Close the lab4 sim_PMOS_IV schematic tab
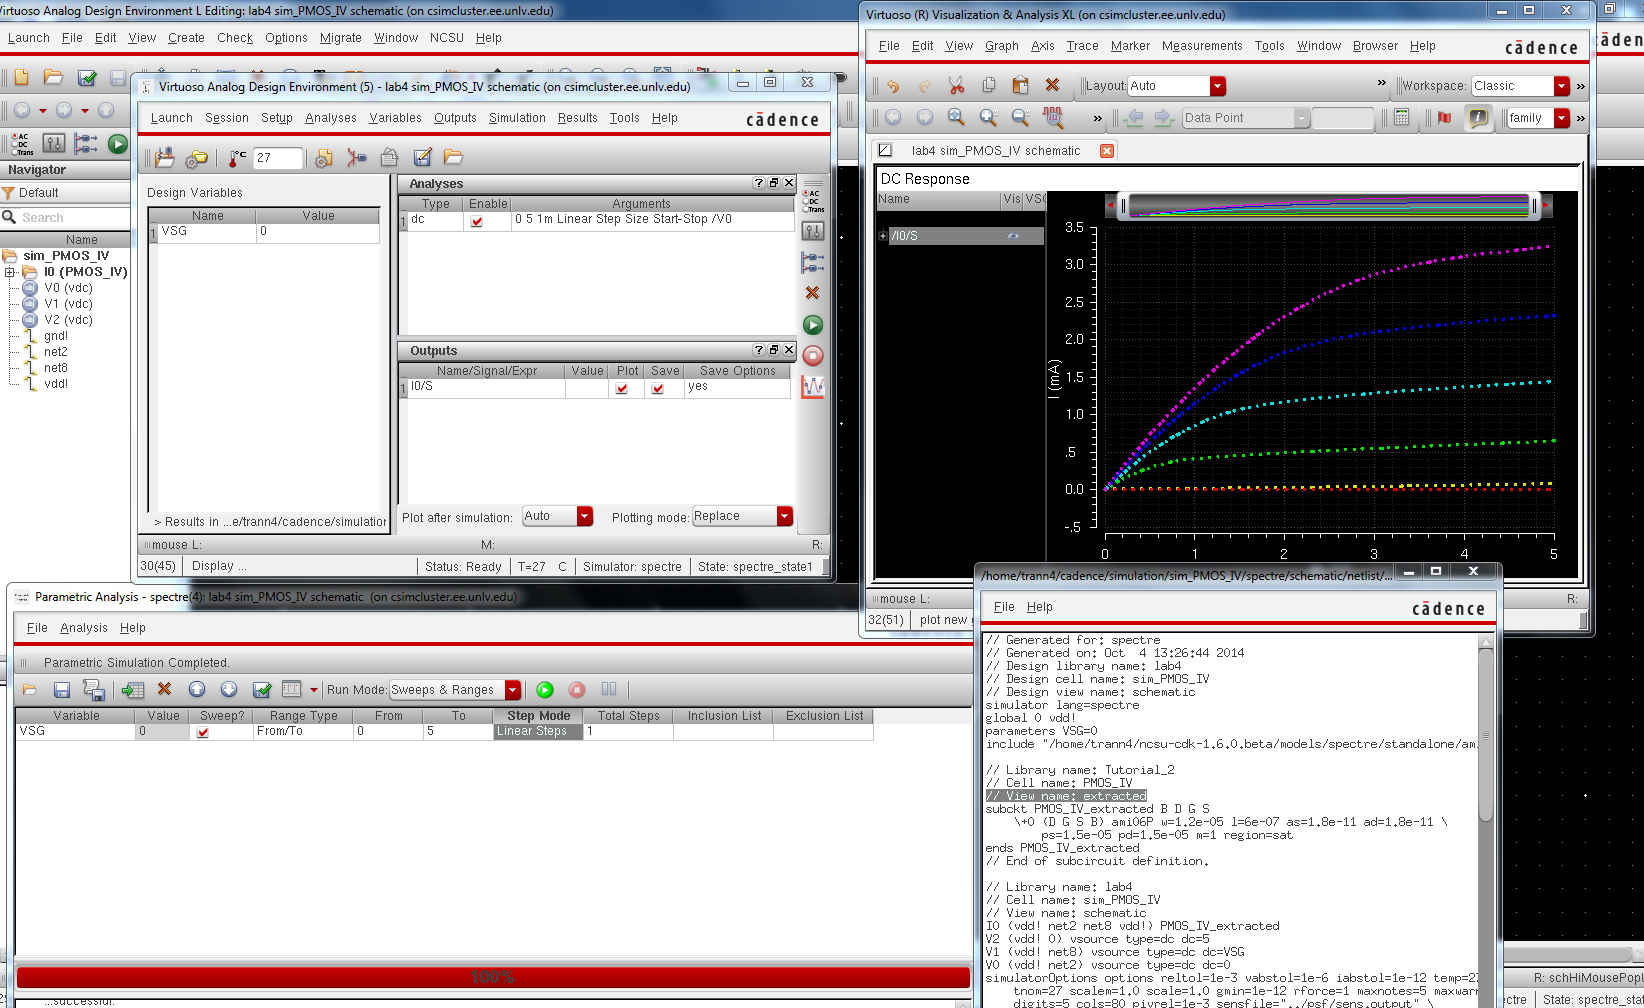This screenshot has height=1008, width=1644. tap(1107, 151)
